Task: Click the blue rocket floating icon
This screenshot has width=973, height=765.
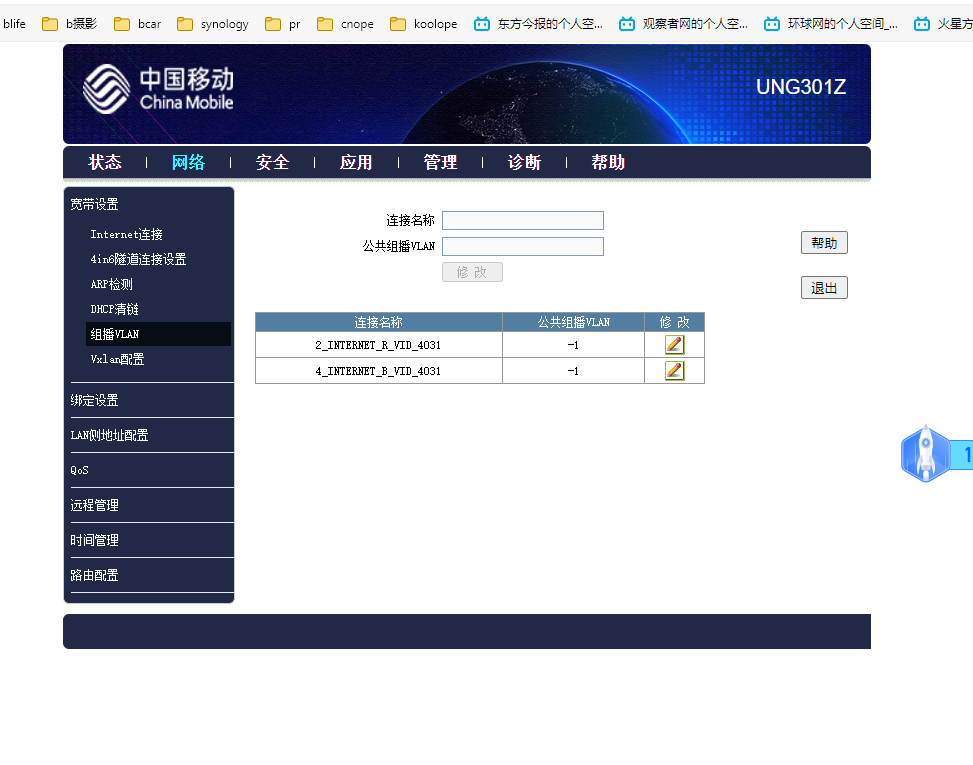Action: click(x=926, y=454)
